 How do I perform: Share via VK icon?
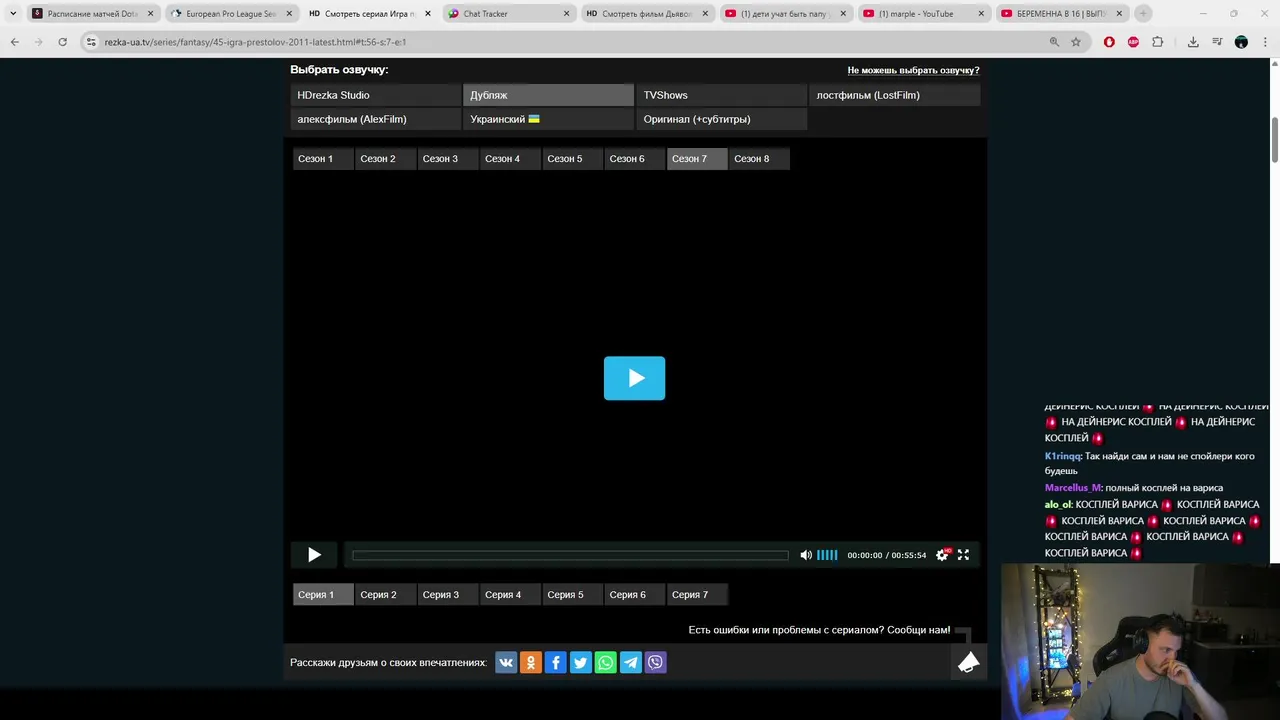(x=506, y=662)
